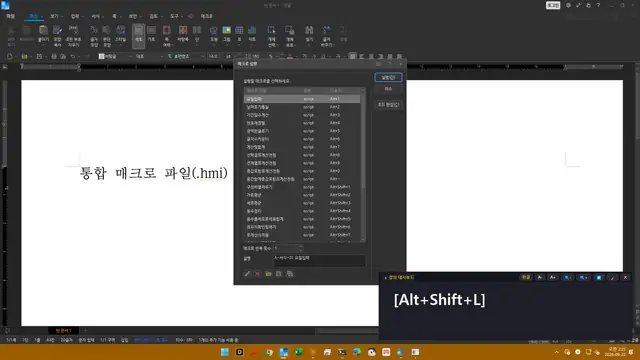640x360 pixels.
Task: Open the Windows Start menu
Action: (x=224, y=352)
